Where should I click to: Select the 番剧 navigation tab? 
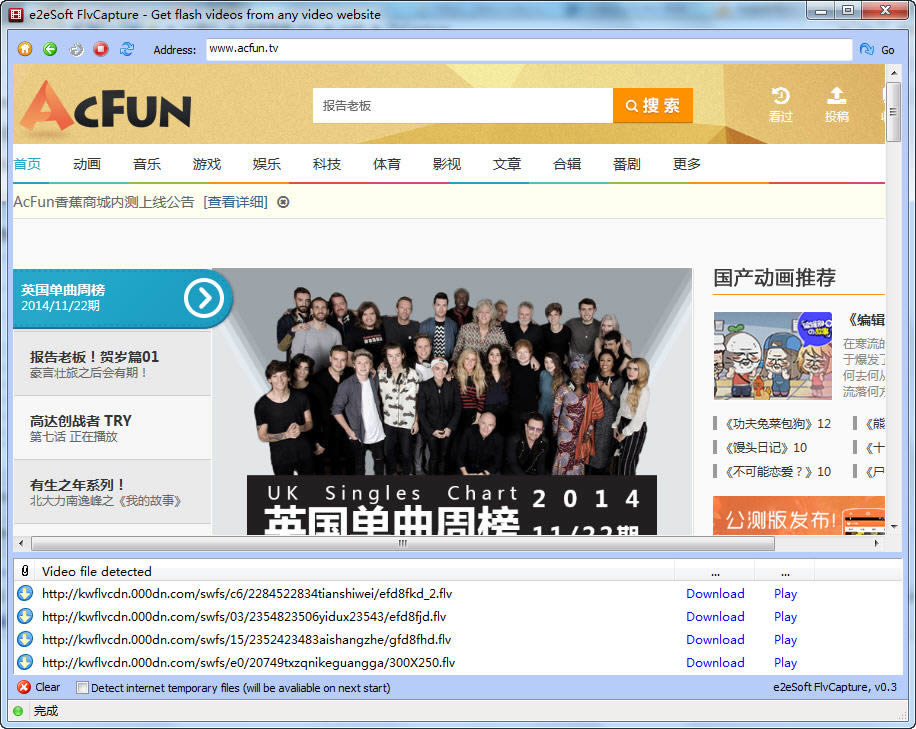[627, 164]
